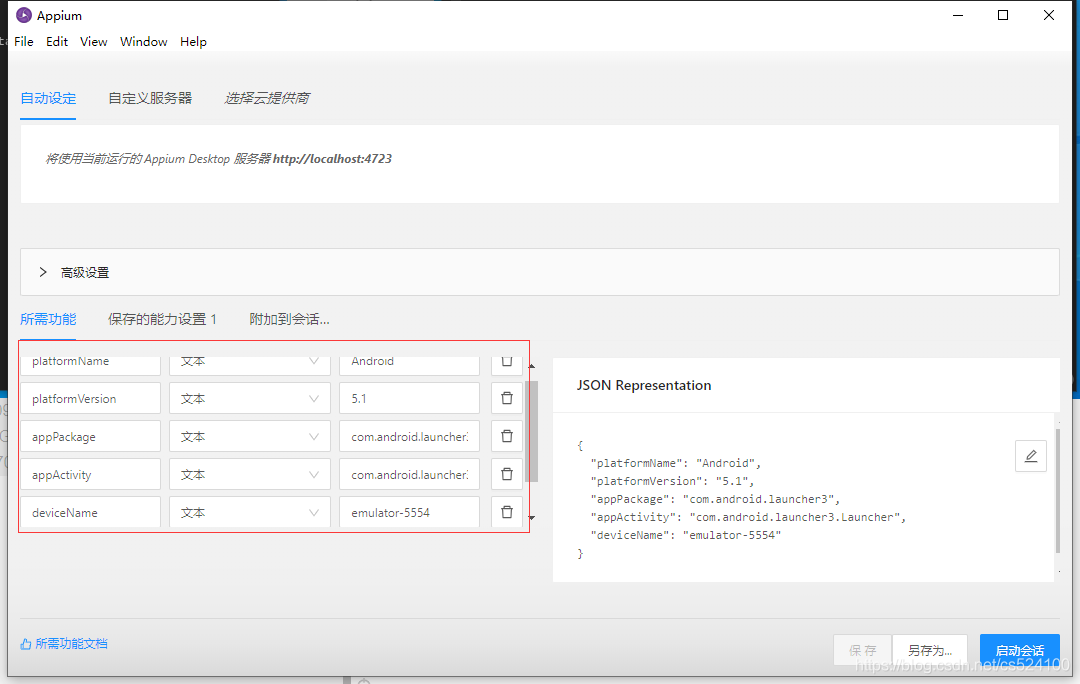
Task: Open type dropdown for platformVersion row
Action: [249, 398]
